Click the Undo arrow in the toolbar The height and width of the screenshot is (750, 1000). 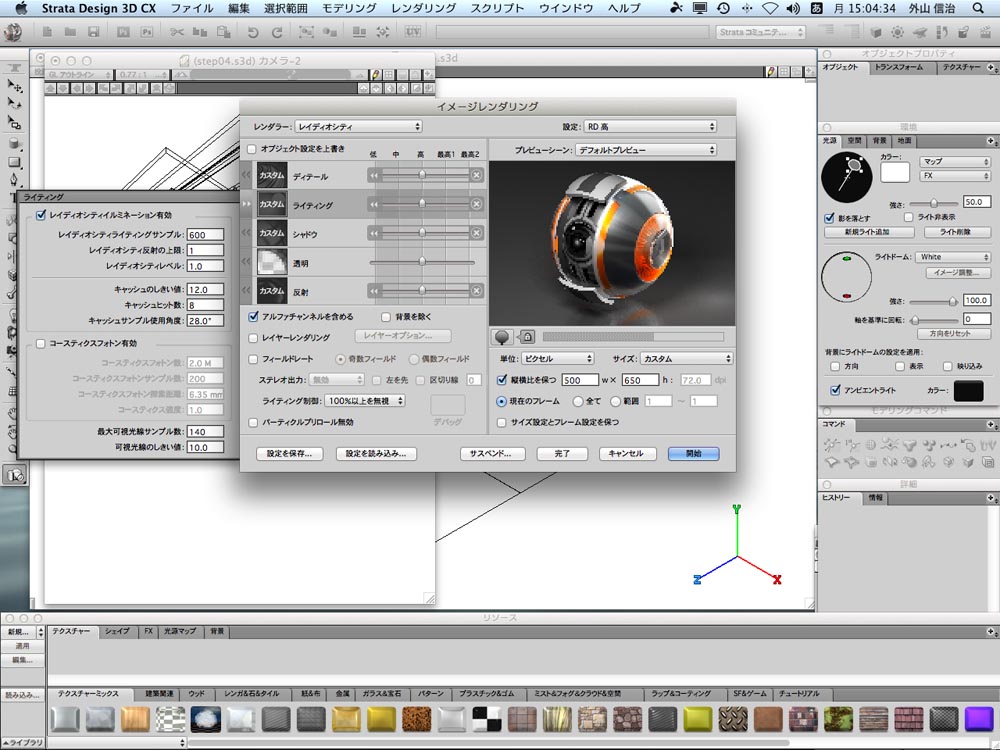[253, 32]
